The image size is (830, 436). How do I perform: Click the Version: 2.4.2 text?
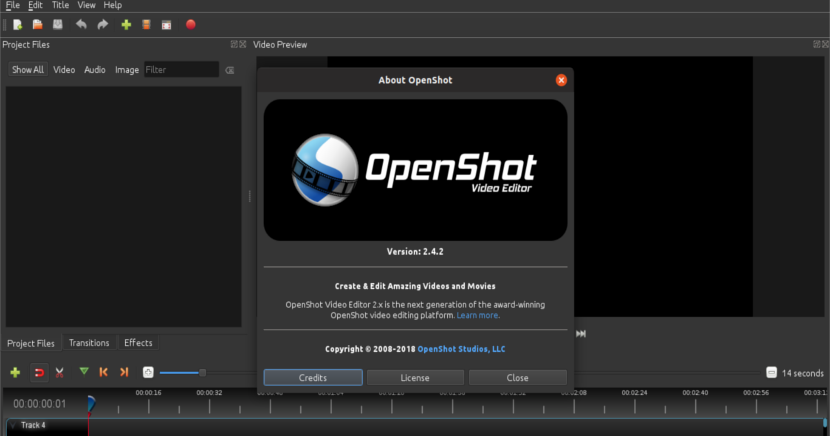[x=415, y=252]
